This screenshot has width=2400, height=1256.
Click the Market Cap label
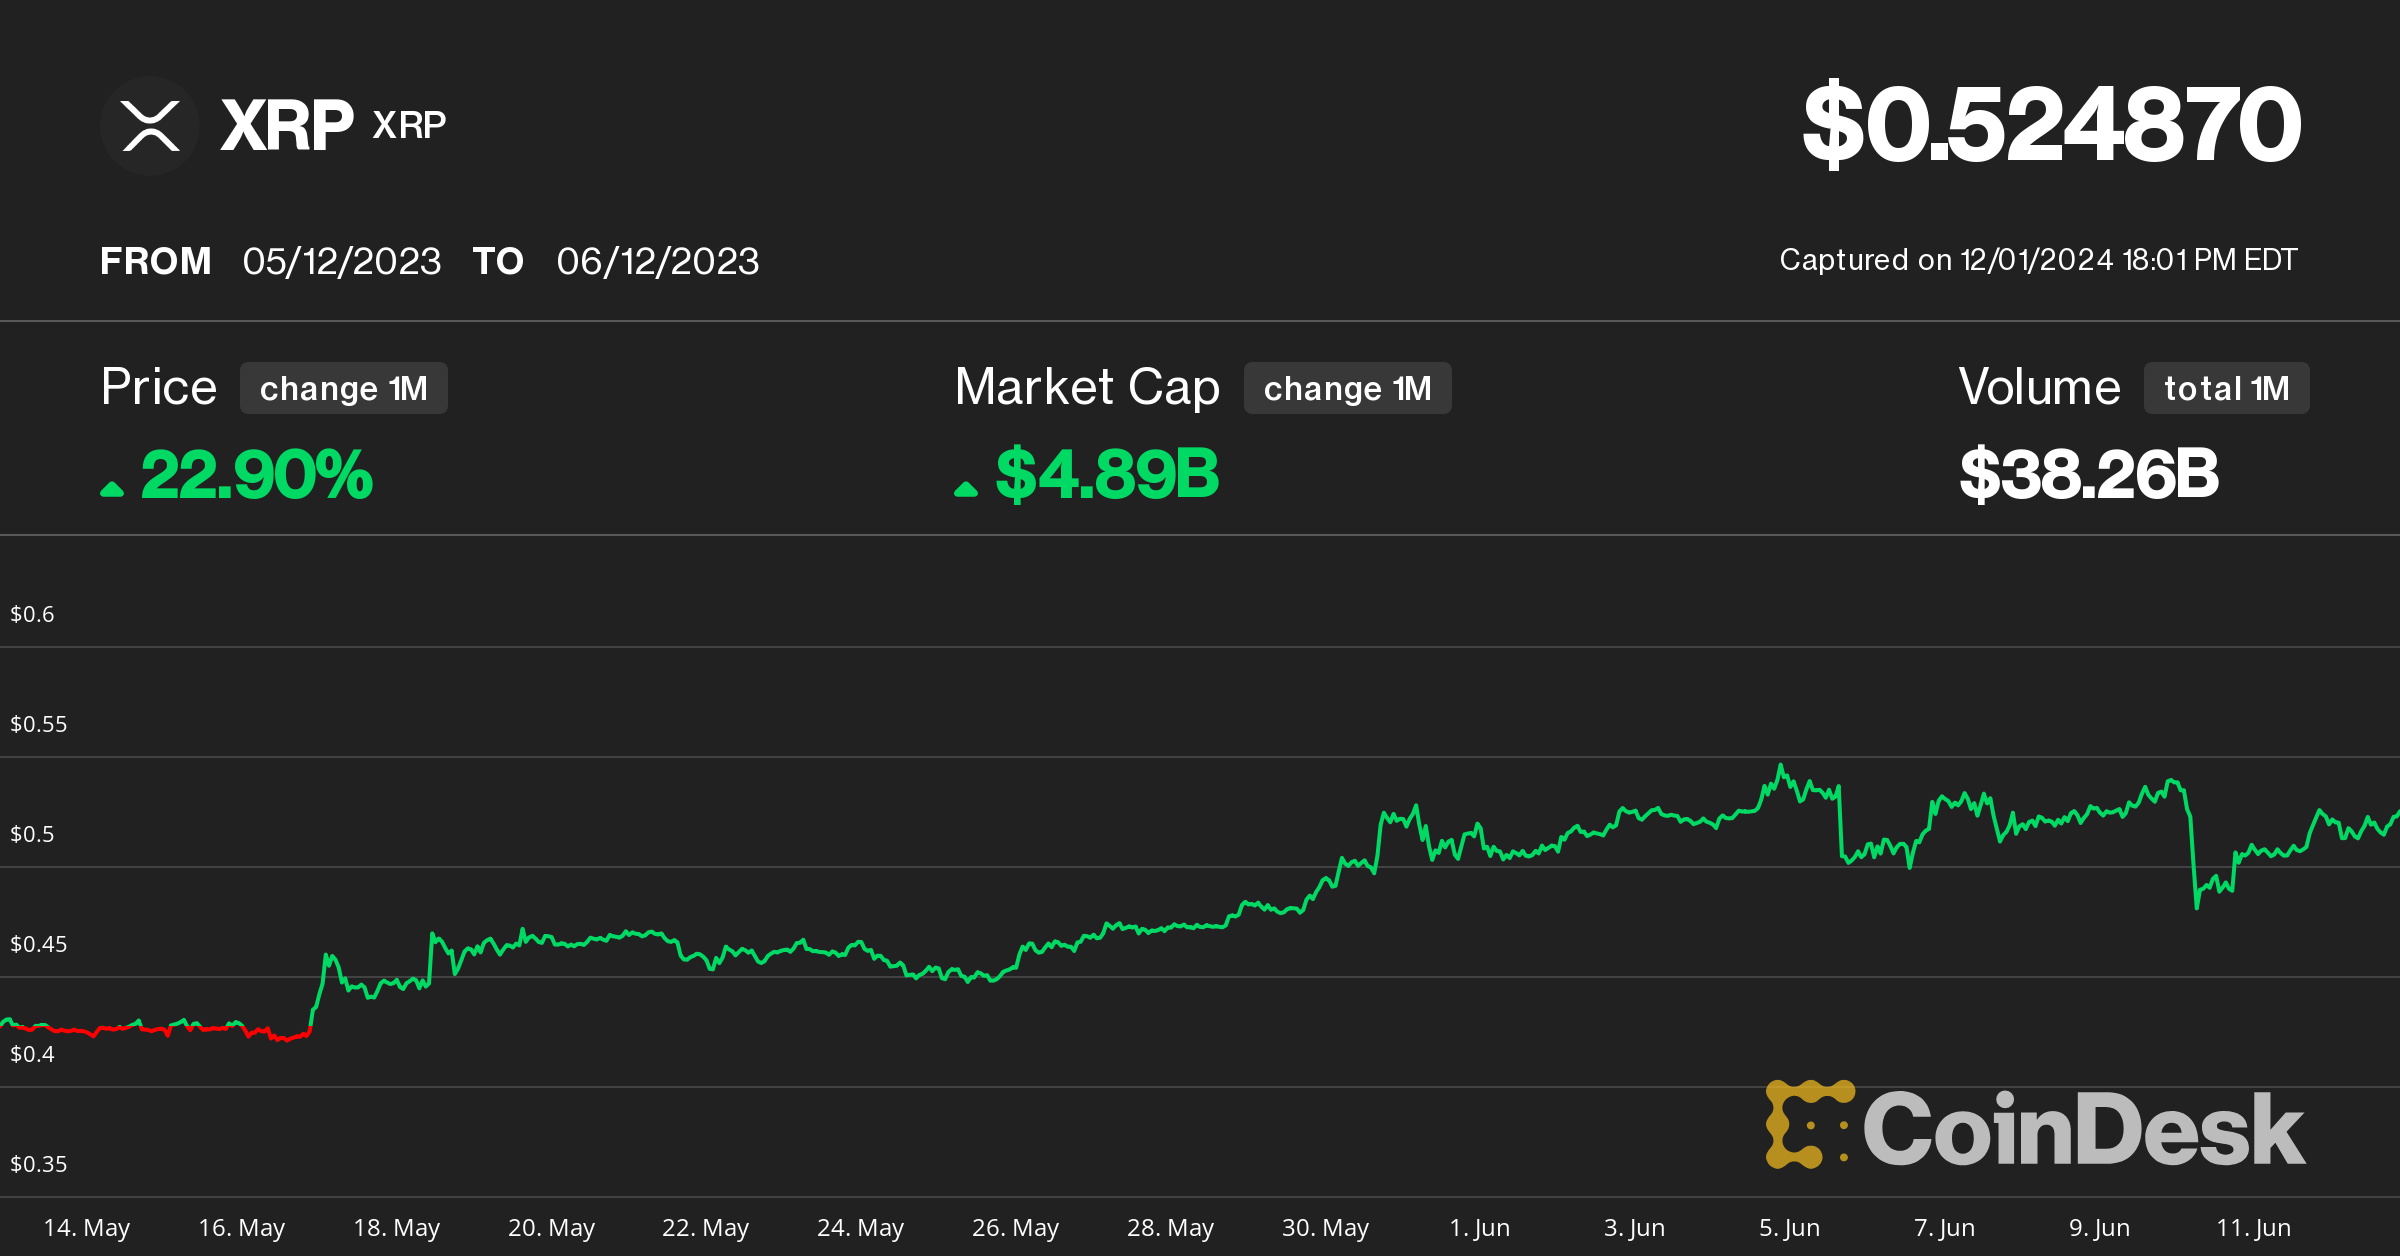click(1087, 387)
